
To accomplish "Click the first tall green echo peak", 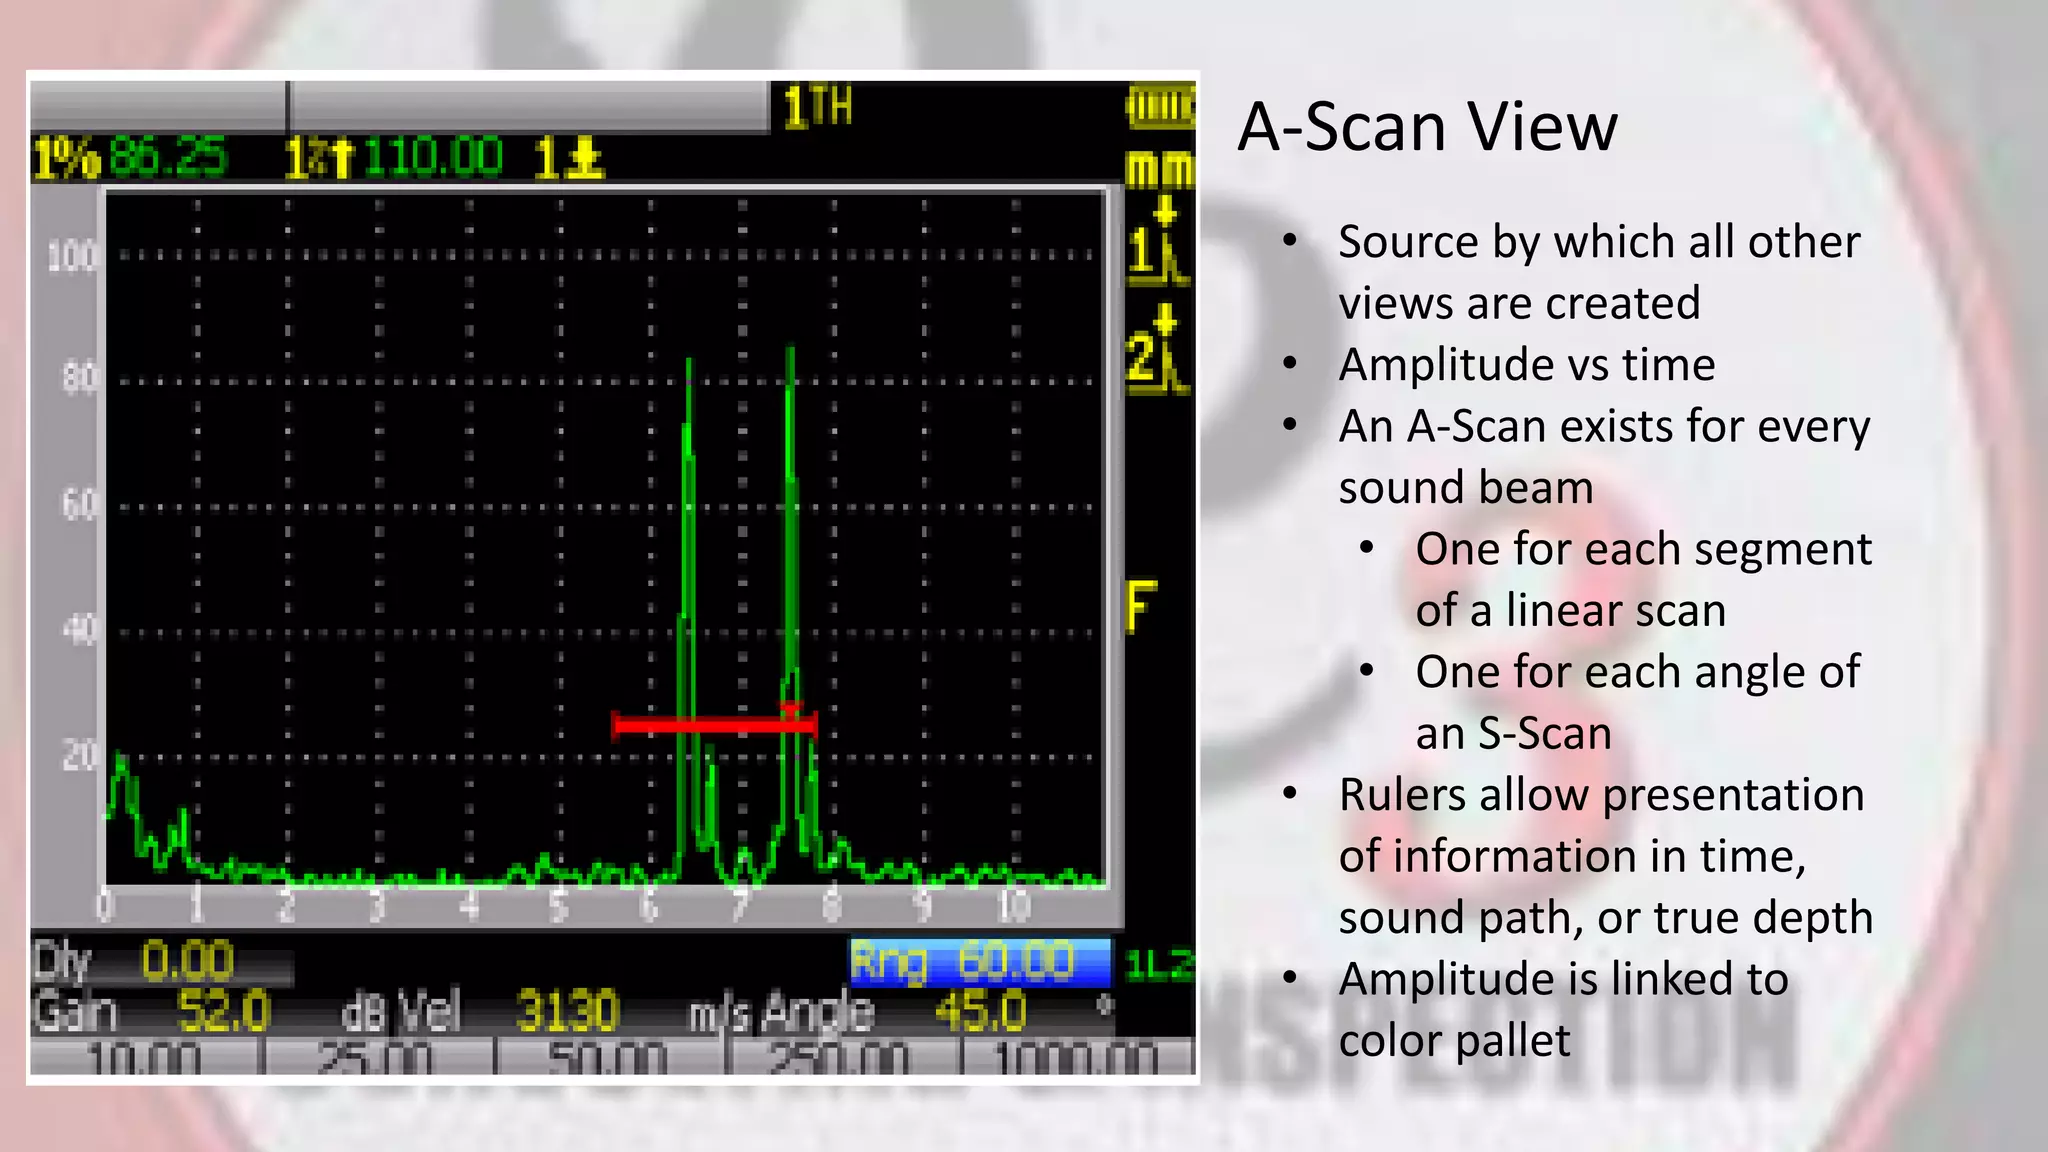I will 688,600.
